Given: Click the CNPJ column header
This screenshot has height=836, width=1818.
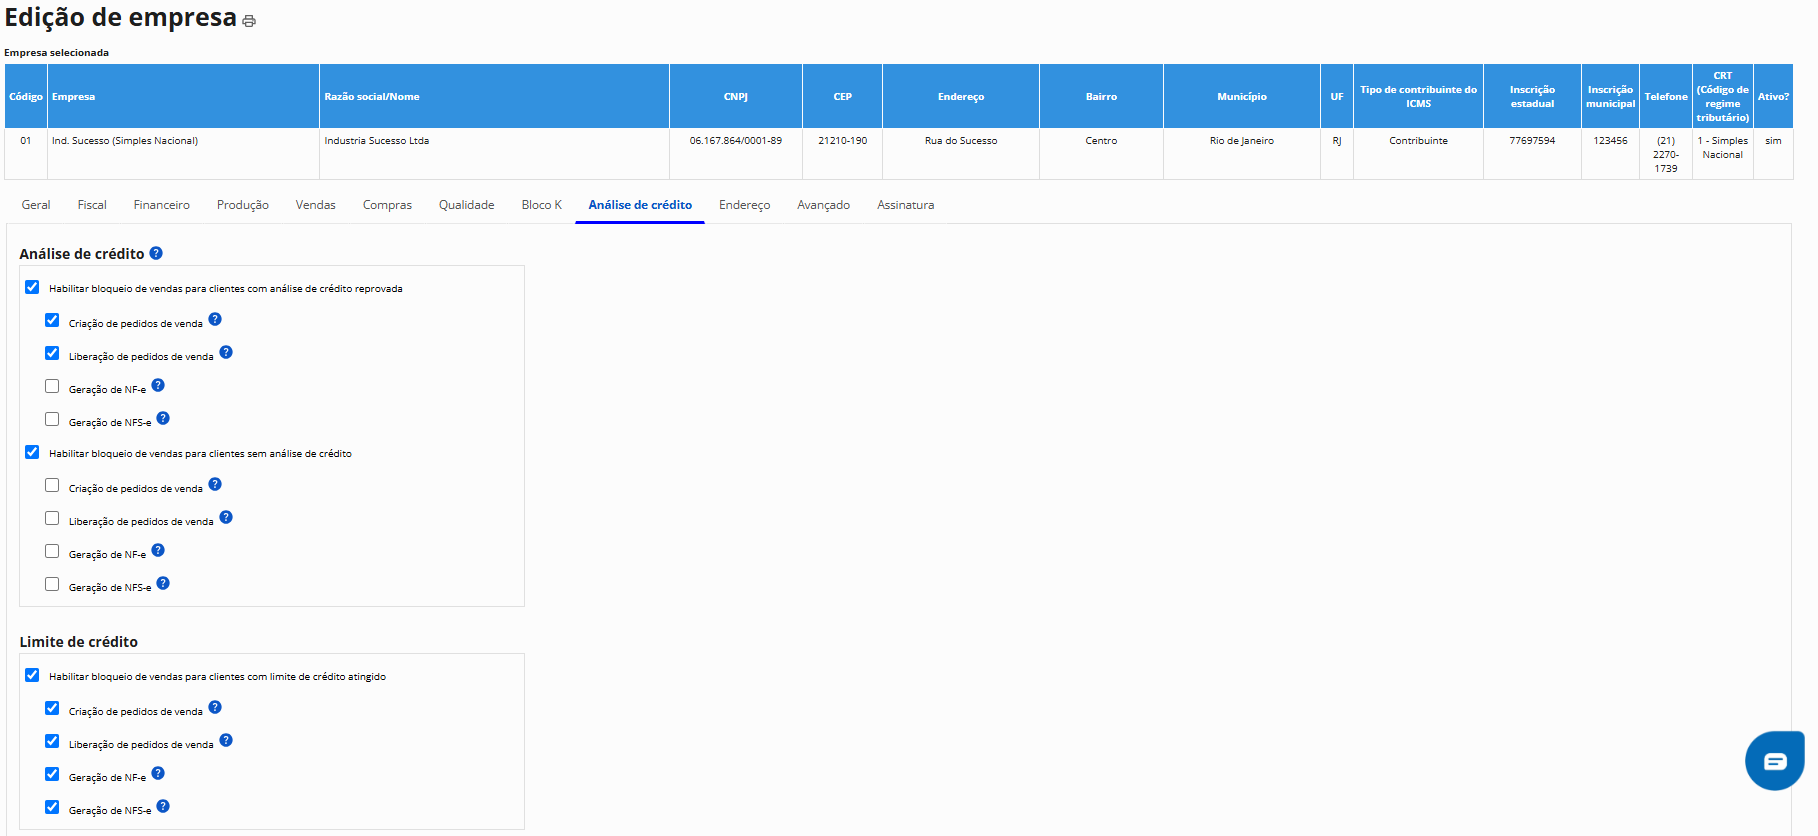Looking at the screenshot, I should (x=735, y=97).
